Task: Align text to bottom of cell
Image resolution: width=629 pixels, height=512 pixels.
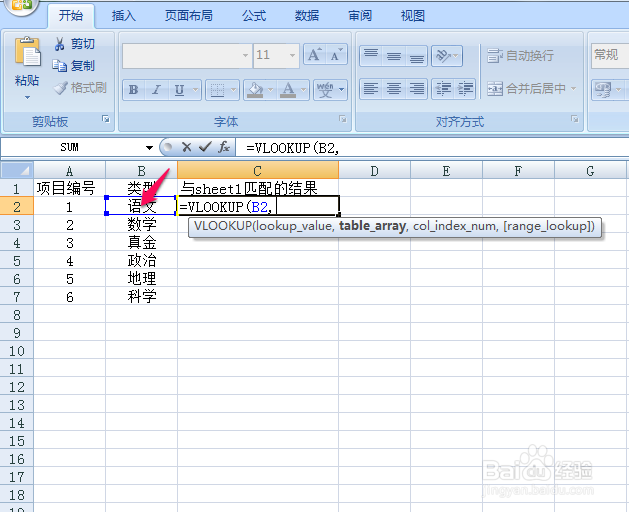Action: [416, 56]
